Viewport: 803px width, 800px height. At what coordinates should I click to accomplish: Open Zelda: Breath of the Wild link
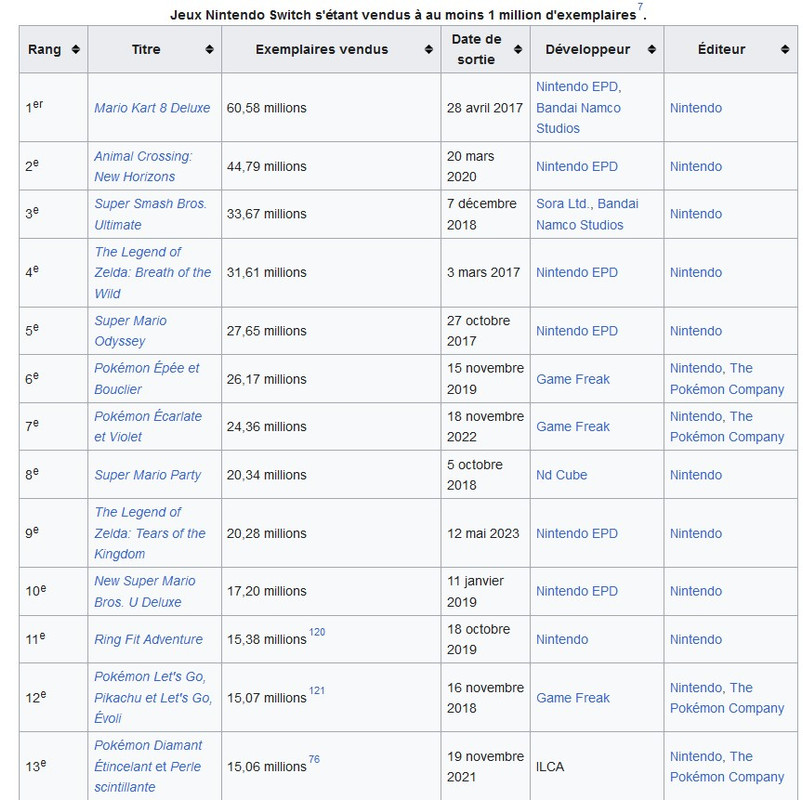click(x=153, y=272)
